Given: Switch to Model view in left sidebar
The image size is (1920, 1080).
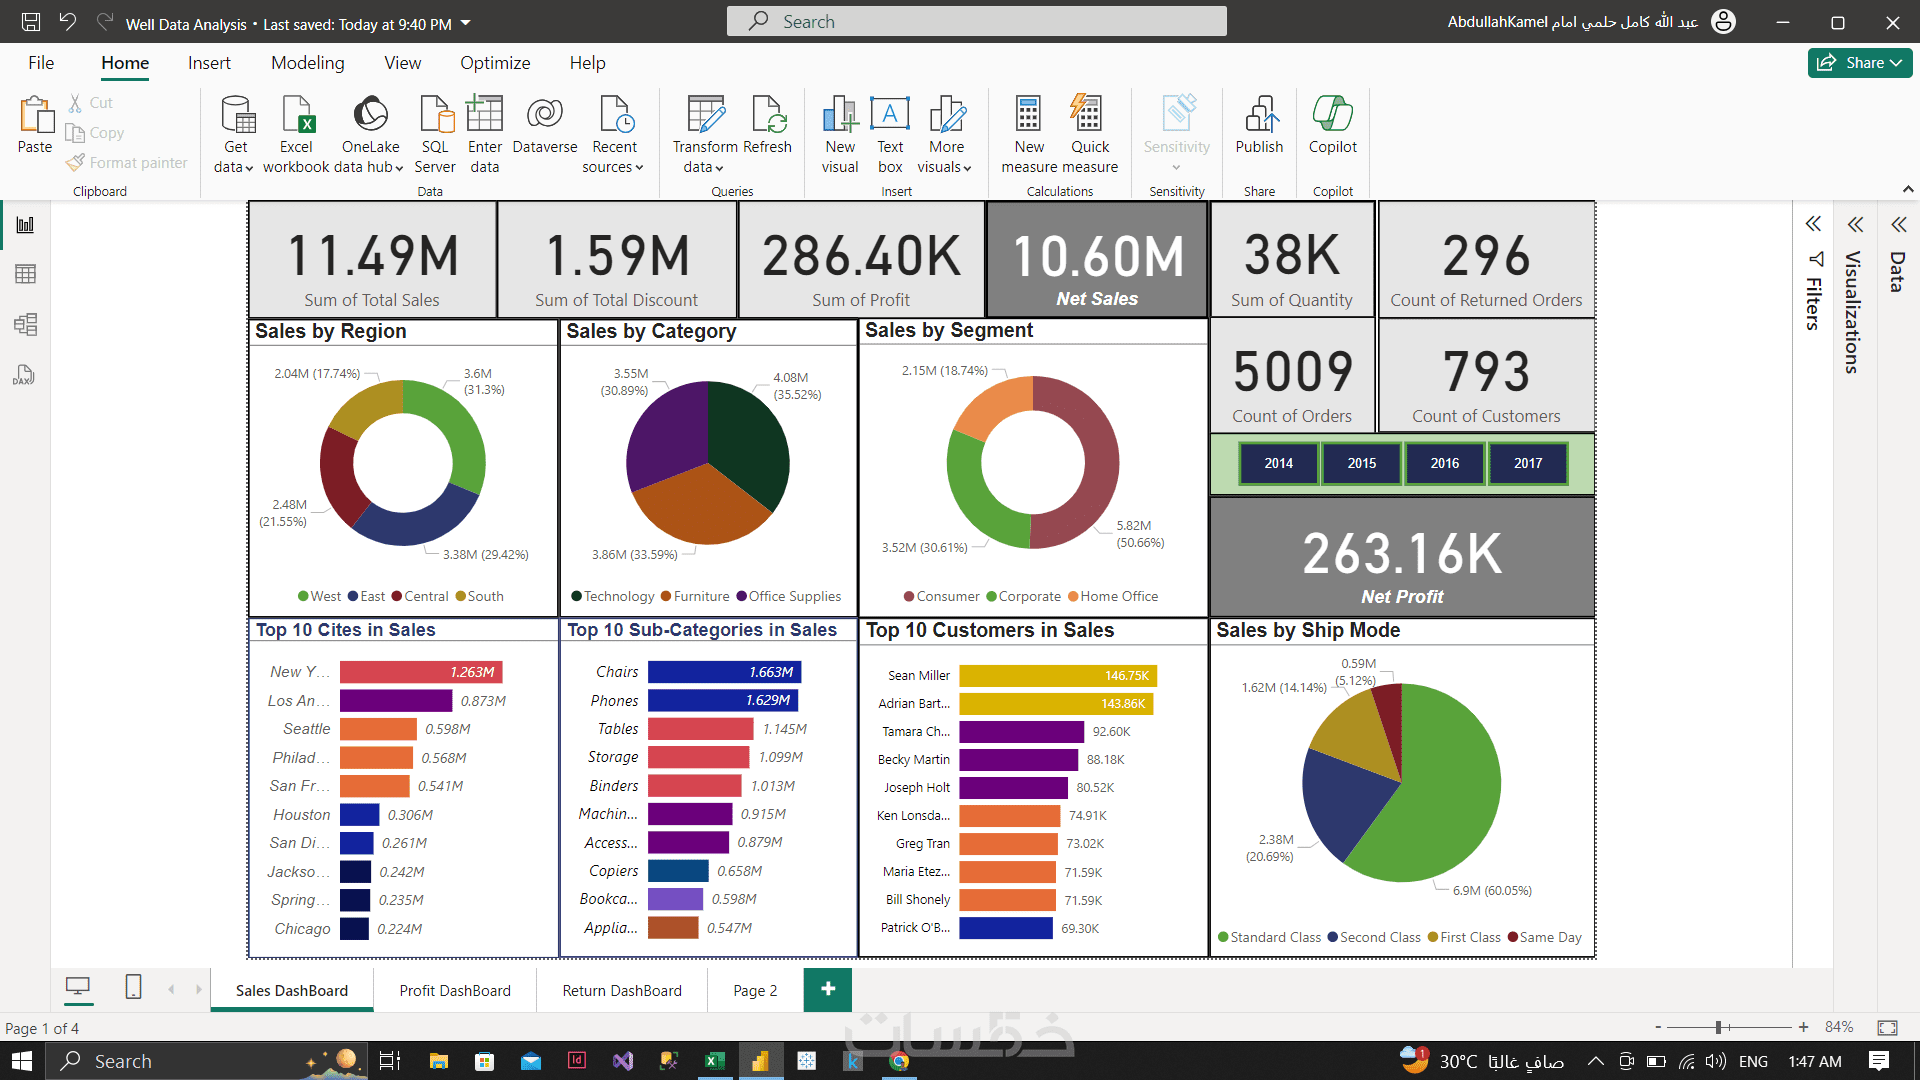Looking at the screenshot, I should (x=25, y=324).
